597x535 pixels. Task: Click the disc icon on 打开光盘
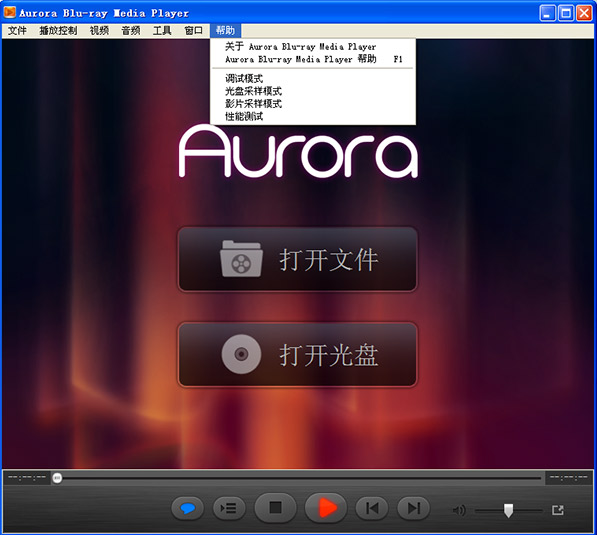(241, 354)
